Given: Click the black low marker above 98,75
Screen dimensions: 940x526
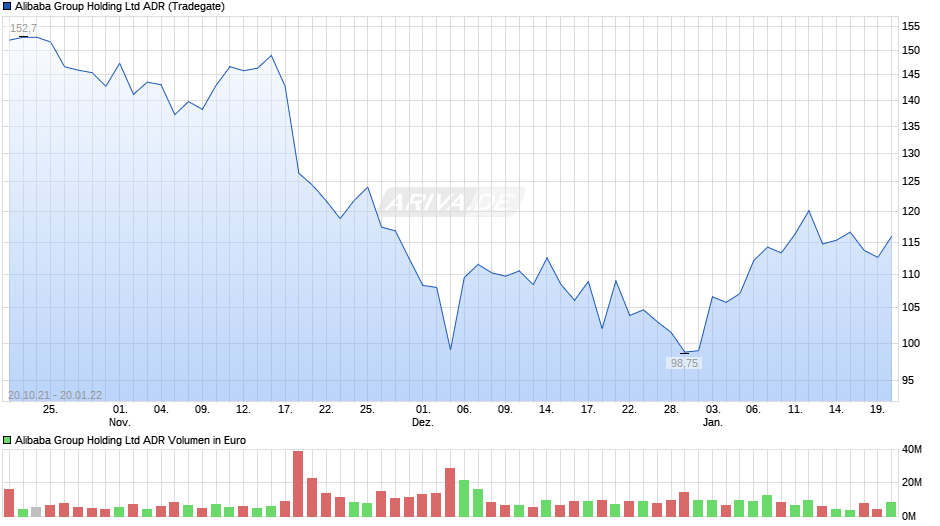Looking at the screenshot, I should 684,353.
